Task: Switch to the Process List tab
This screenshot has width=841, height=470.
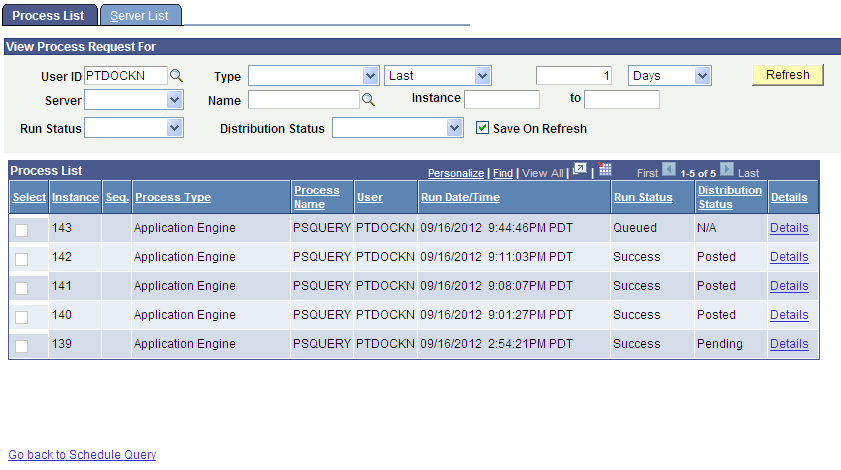Action: (49, 16)
